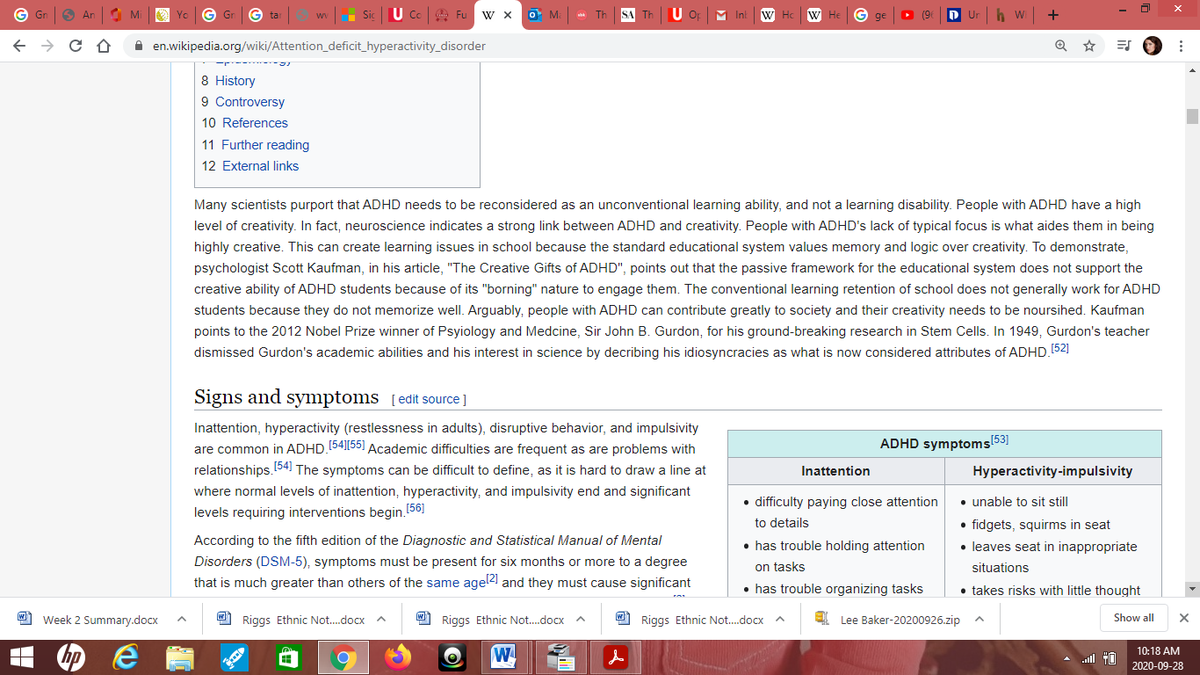This screenshot has height=675, width=1200.
Task: Open the browser home page
Action: click(103, 46)
